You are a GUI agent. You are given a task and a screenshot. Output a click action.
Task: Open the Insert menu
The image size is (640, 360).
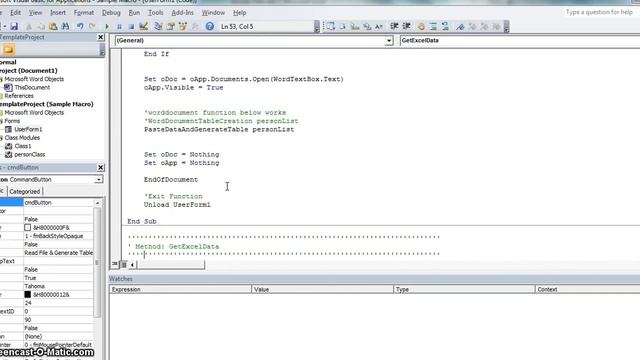point(58,13)
